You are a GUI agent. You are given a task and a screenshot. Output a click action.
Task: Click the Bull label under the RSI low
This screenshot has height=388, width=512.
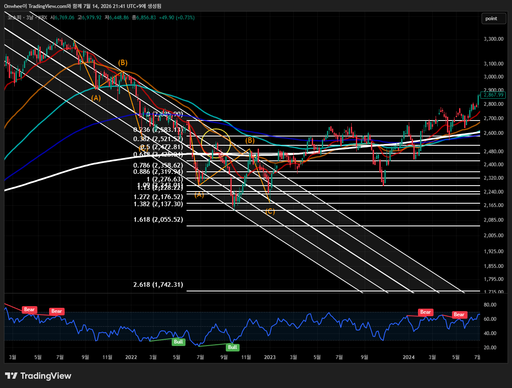pyautogui.click(x=232, y=347)
